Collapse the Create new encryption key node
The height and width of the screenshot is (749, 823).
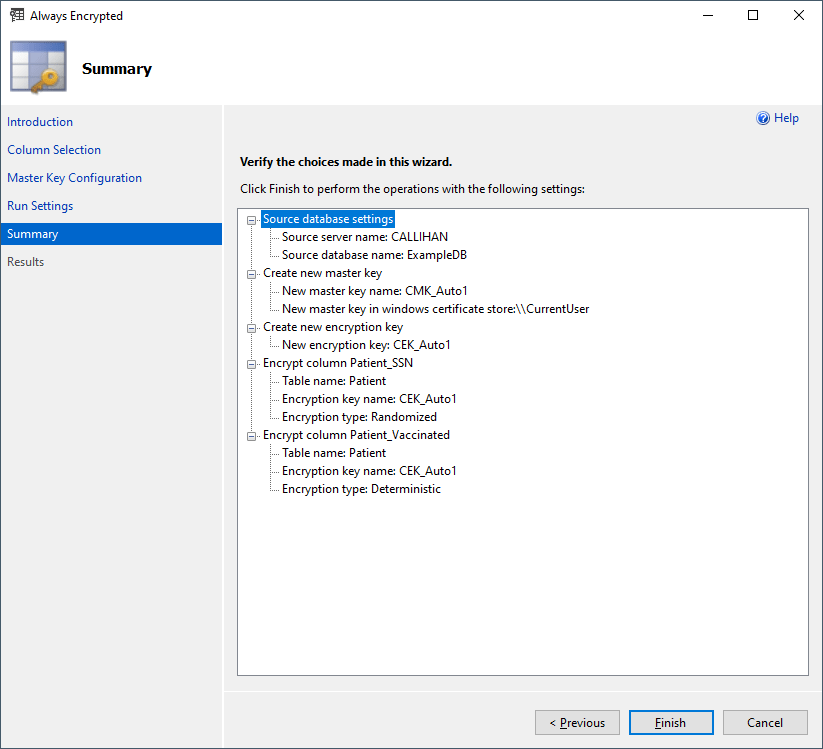[x=252, y=327]
